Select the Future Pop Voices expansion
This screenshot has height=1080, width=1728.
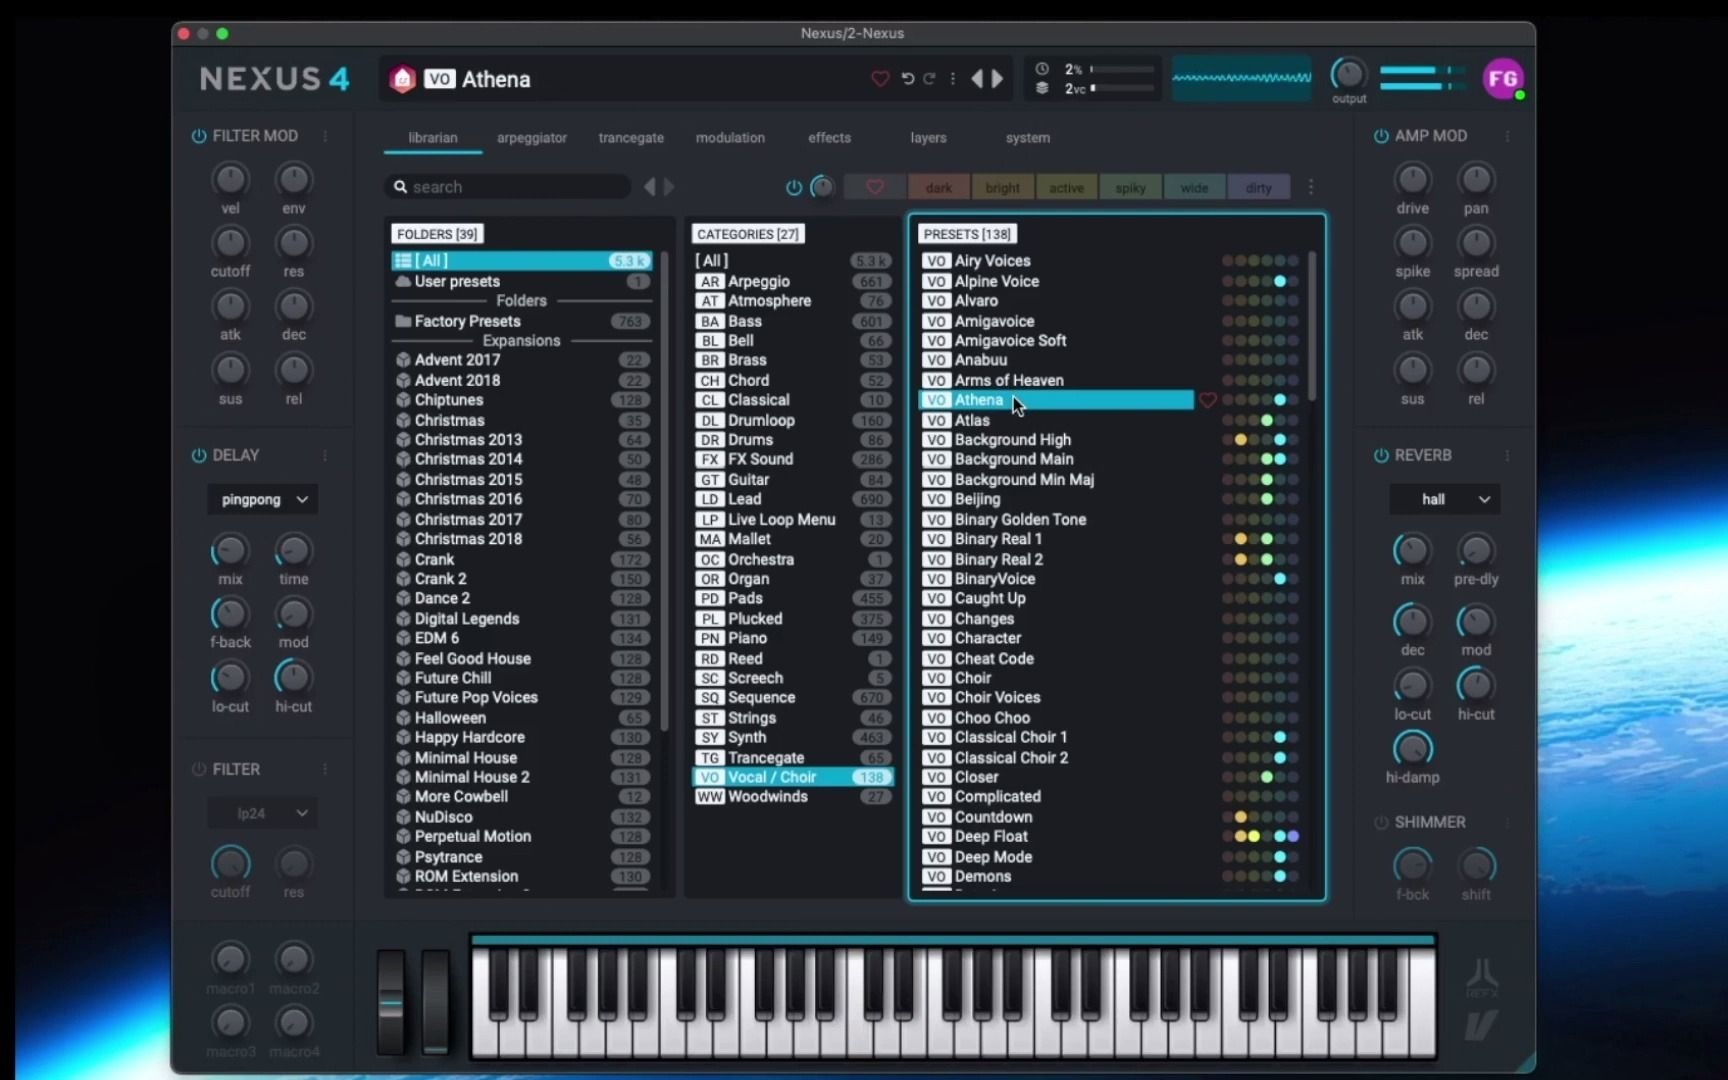pyautogui.click(x=522, y=697)
